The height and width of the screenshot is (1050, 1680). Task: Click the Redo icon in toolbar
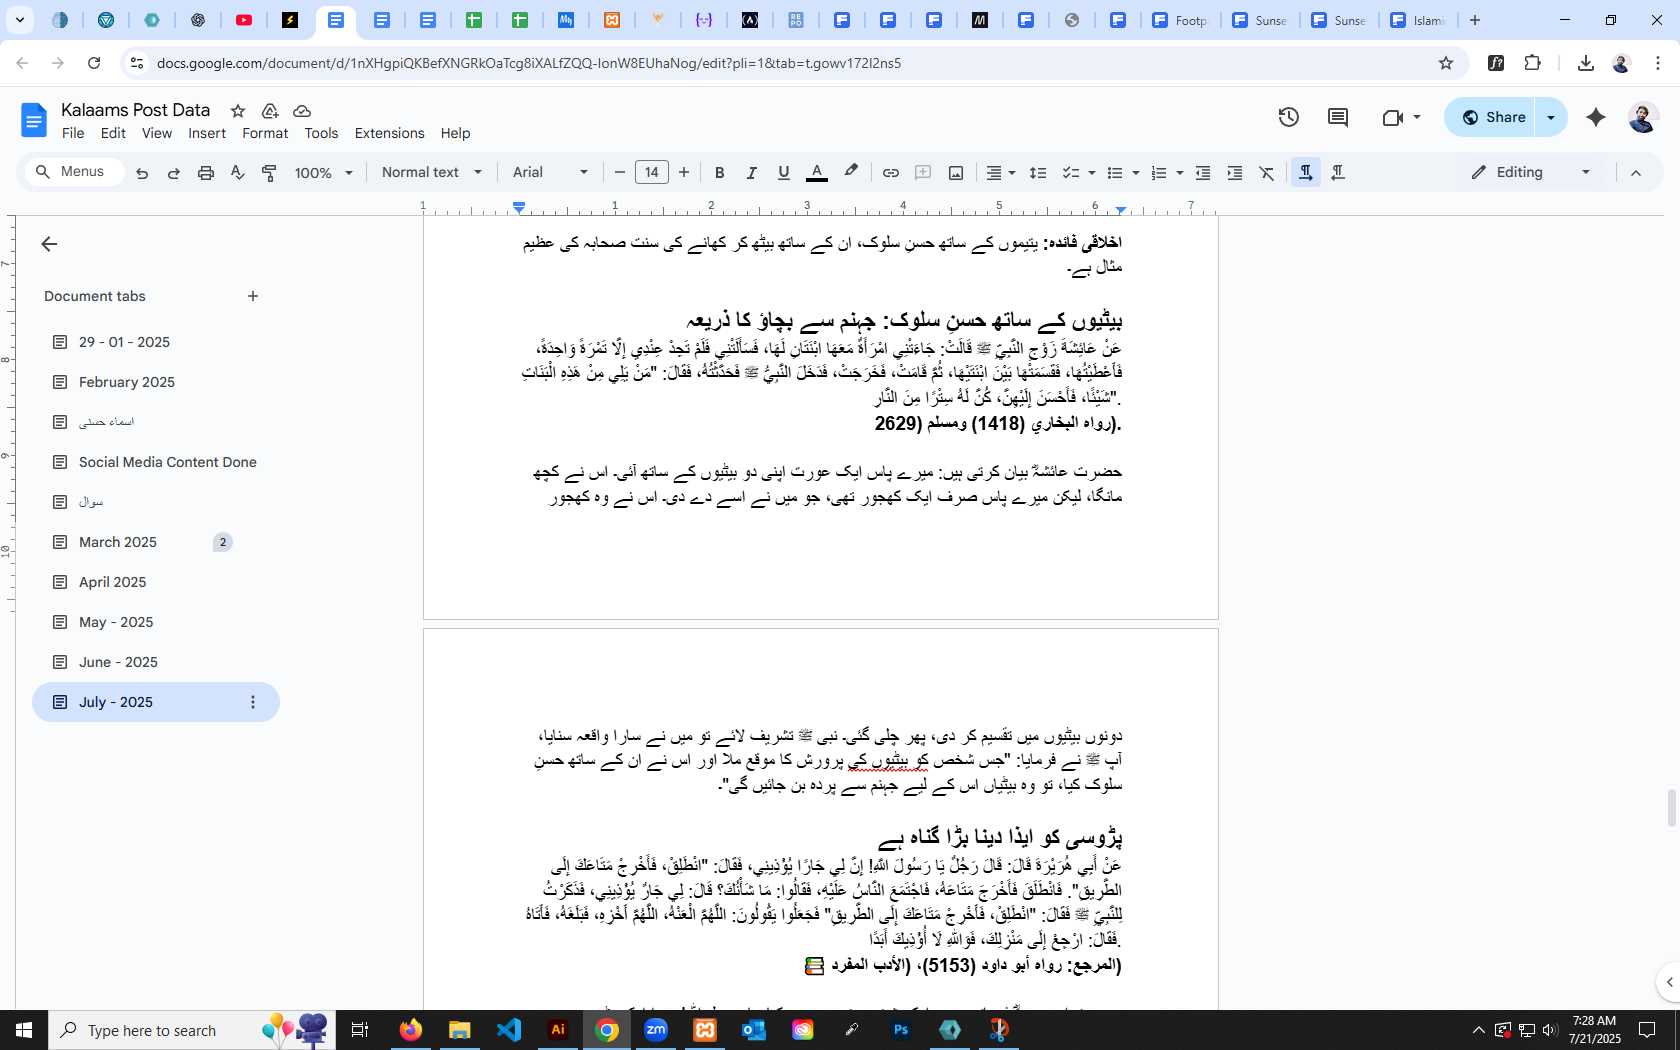pyautogui.click(x=174, y=173)
